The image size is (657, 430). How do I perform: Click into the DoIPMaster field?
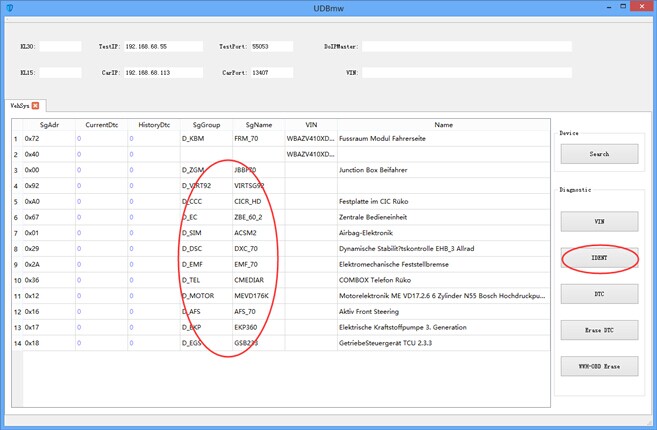pos(467,47)
